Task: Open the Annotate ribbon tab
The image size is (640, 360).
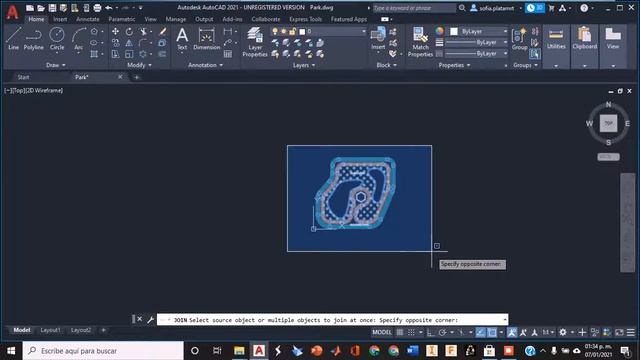Action: tap(87, 19)
